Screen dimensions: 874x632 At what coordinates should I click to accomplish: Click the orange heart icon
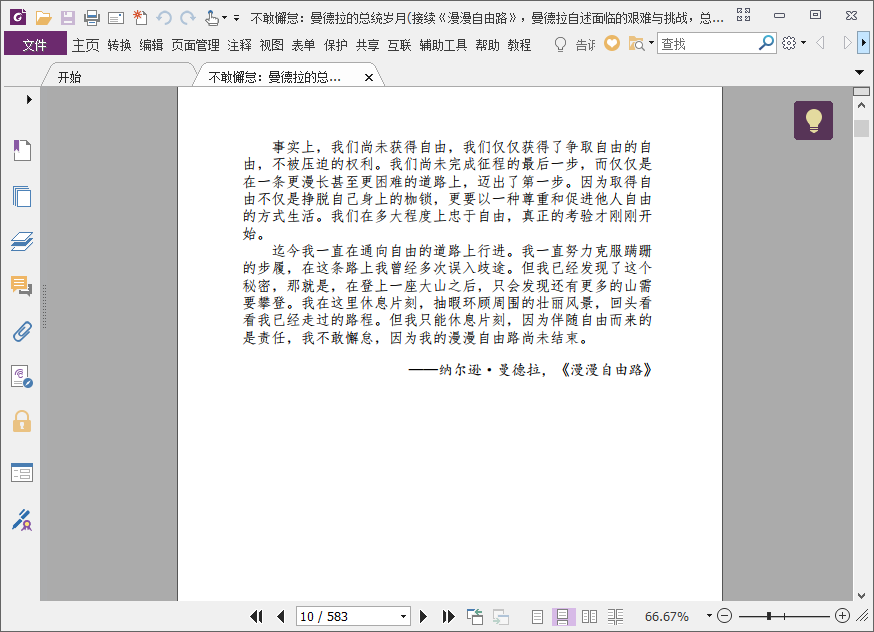pos(612,43)
